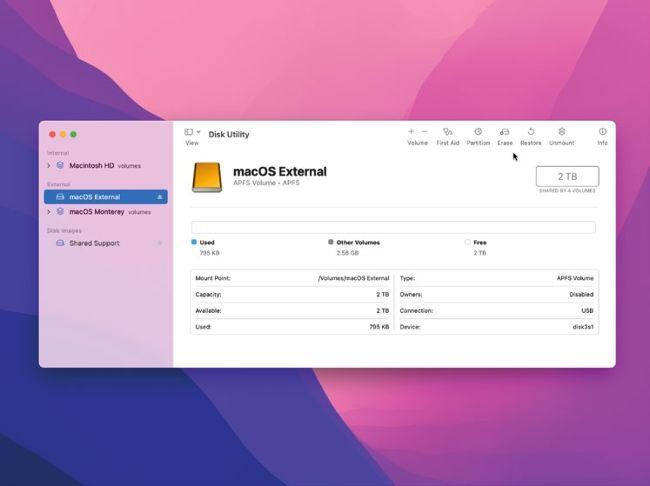Viewport: 650px width, 486px height.
Task: Open the Partition tool
Action: pos(478,132)
